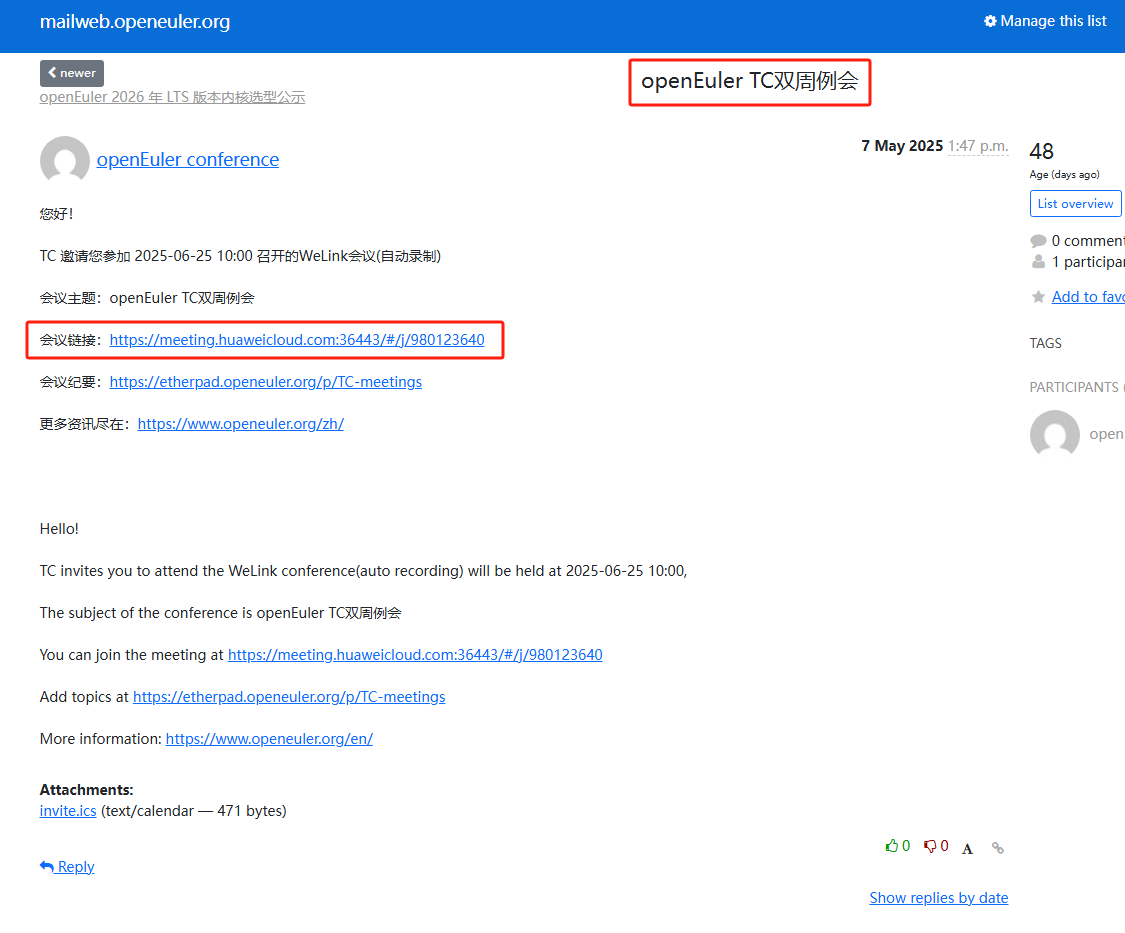This screenshot has height=933, width=1125.
Task: Click the star favorite icon
Action: (x=1038, y=297)
